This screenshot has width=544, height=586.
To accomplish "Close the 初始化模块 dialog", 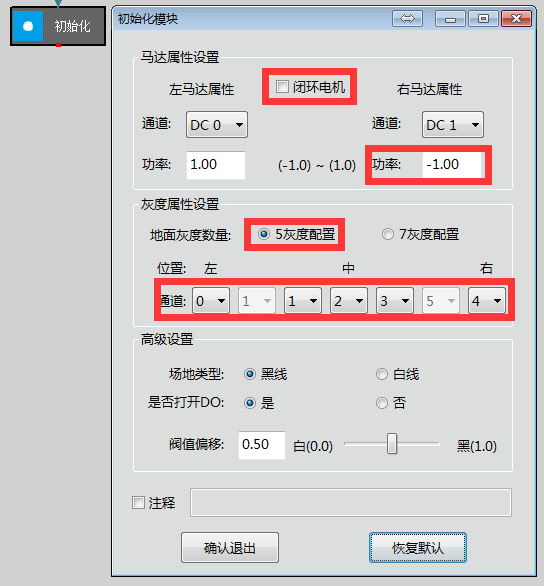I will [516, 18].
